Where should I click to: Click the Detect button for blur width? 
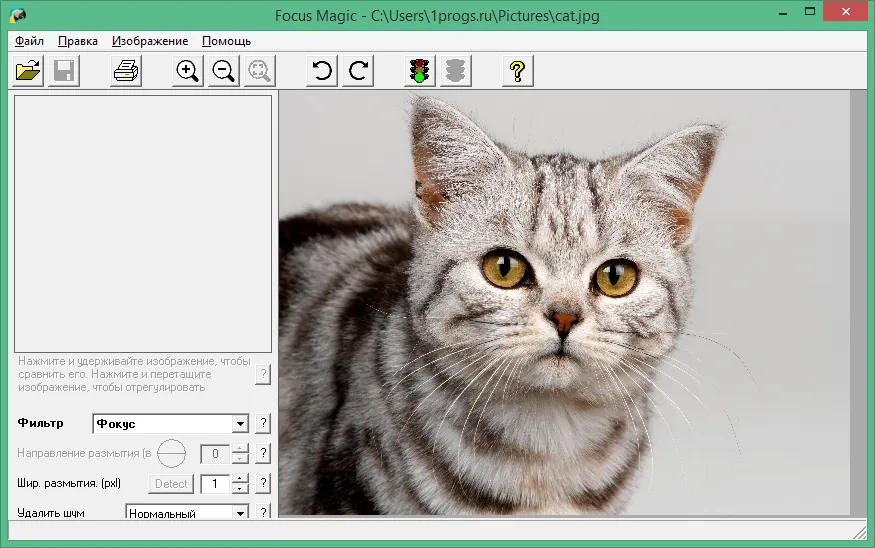pos(171,483)
